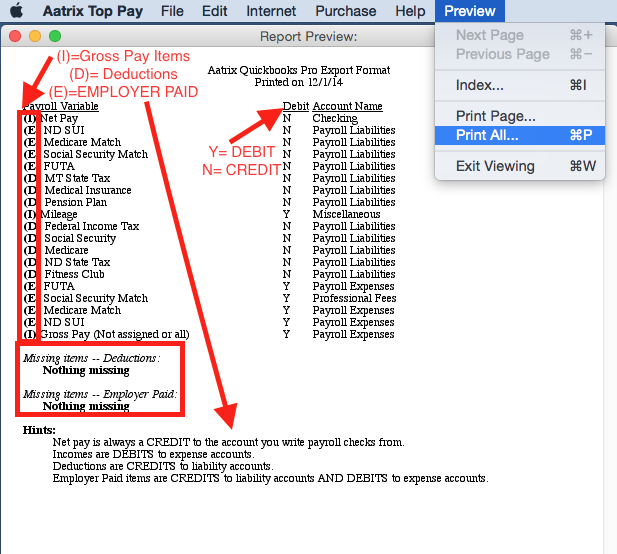Viewport: 617px width, 554px height.
Task: Open the Edit menu
Action: [x=214, y=11]
